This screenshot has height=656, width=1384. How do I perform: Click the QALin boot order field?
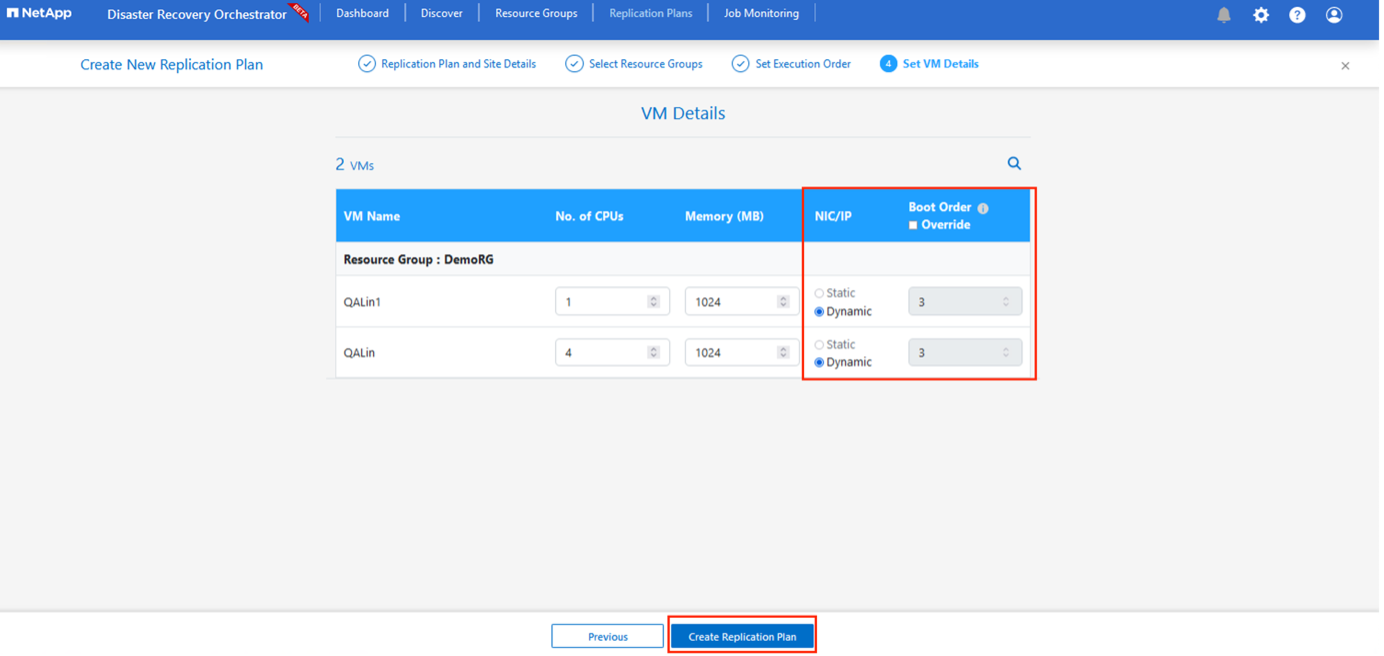point(965,352)
